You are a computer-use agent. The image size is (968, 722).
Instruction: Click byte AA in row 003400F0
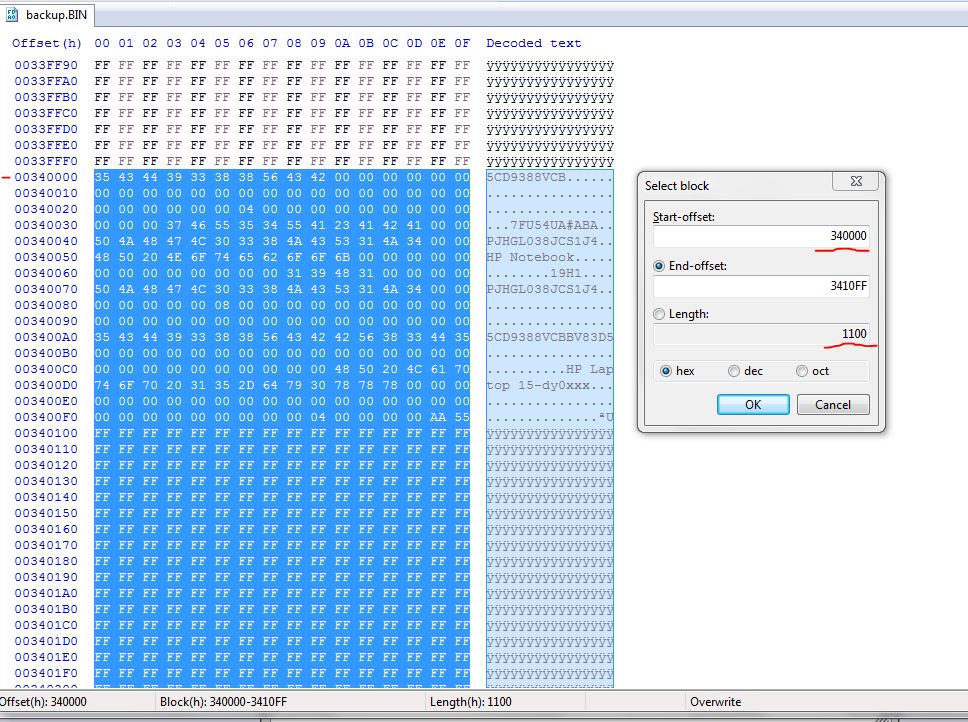pyautogui.click(x=438, y=417)
